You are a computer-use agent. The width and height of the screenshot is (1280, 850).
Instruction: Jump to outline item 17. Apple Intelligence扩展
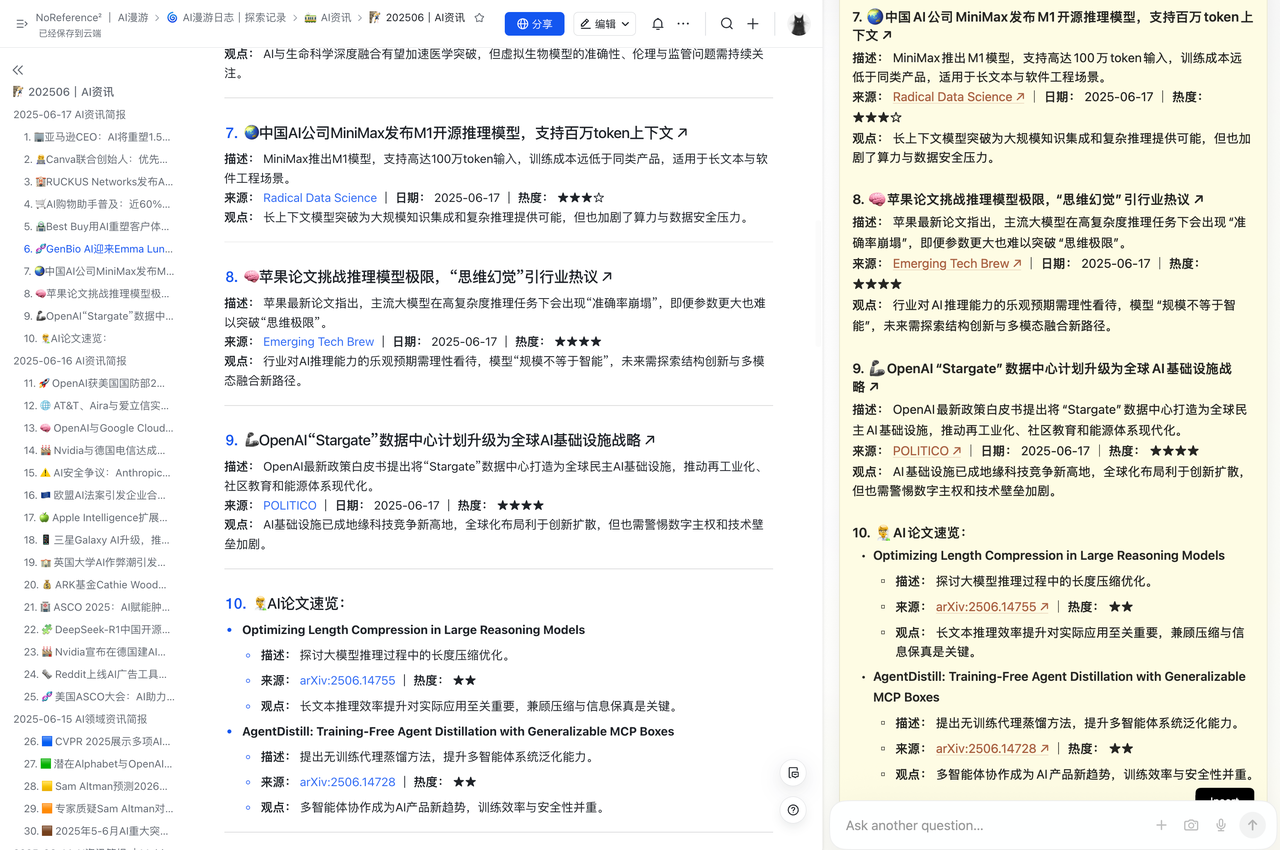tap(95, 518)
